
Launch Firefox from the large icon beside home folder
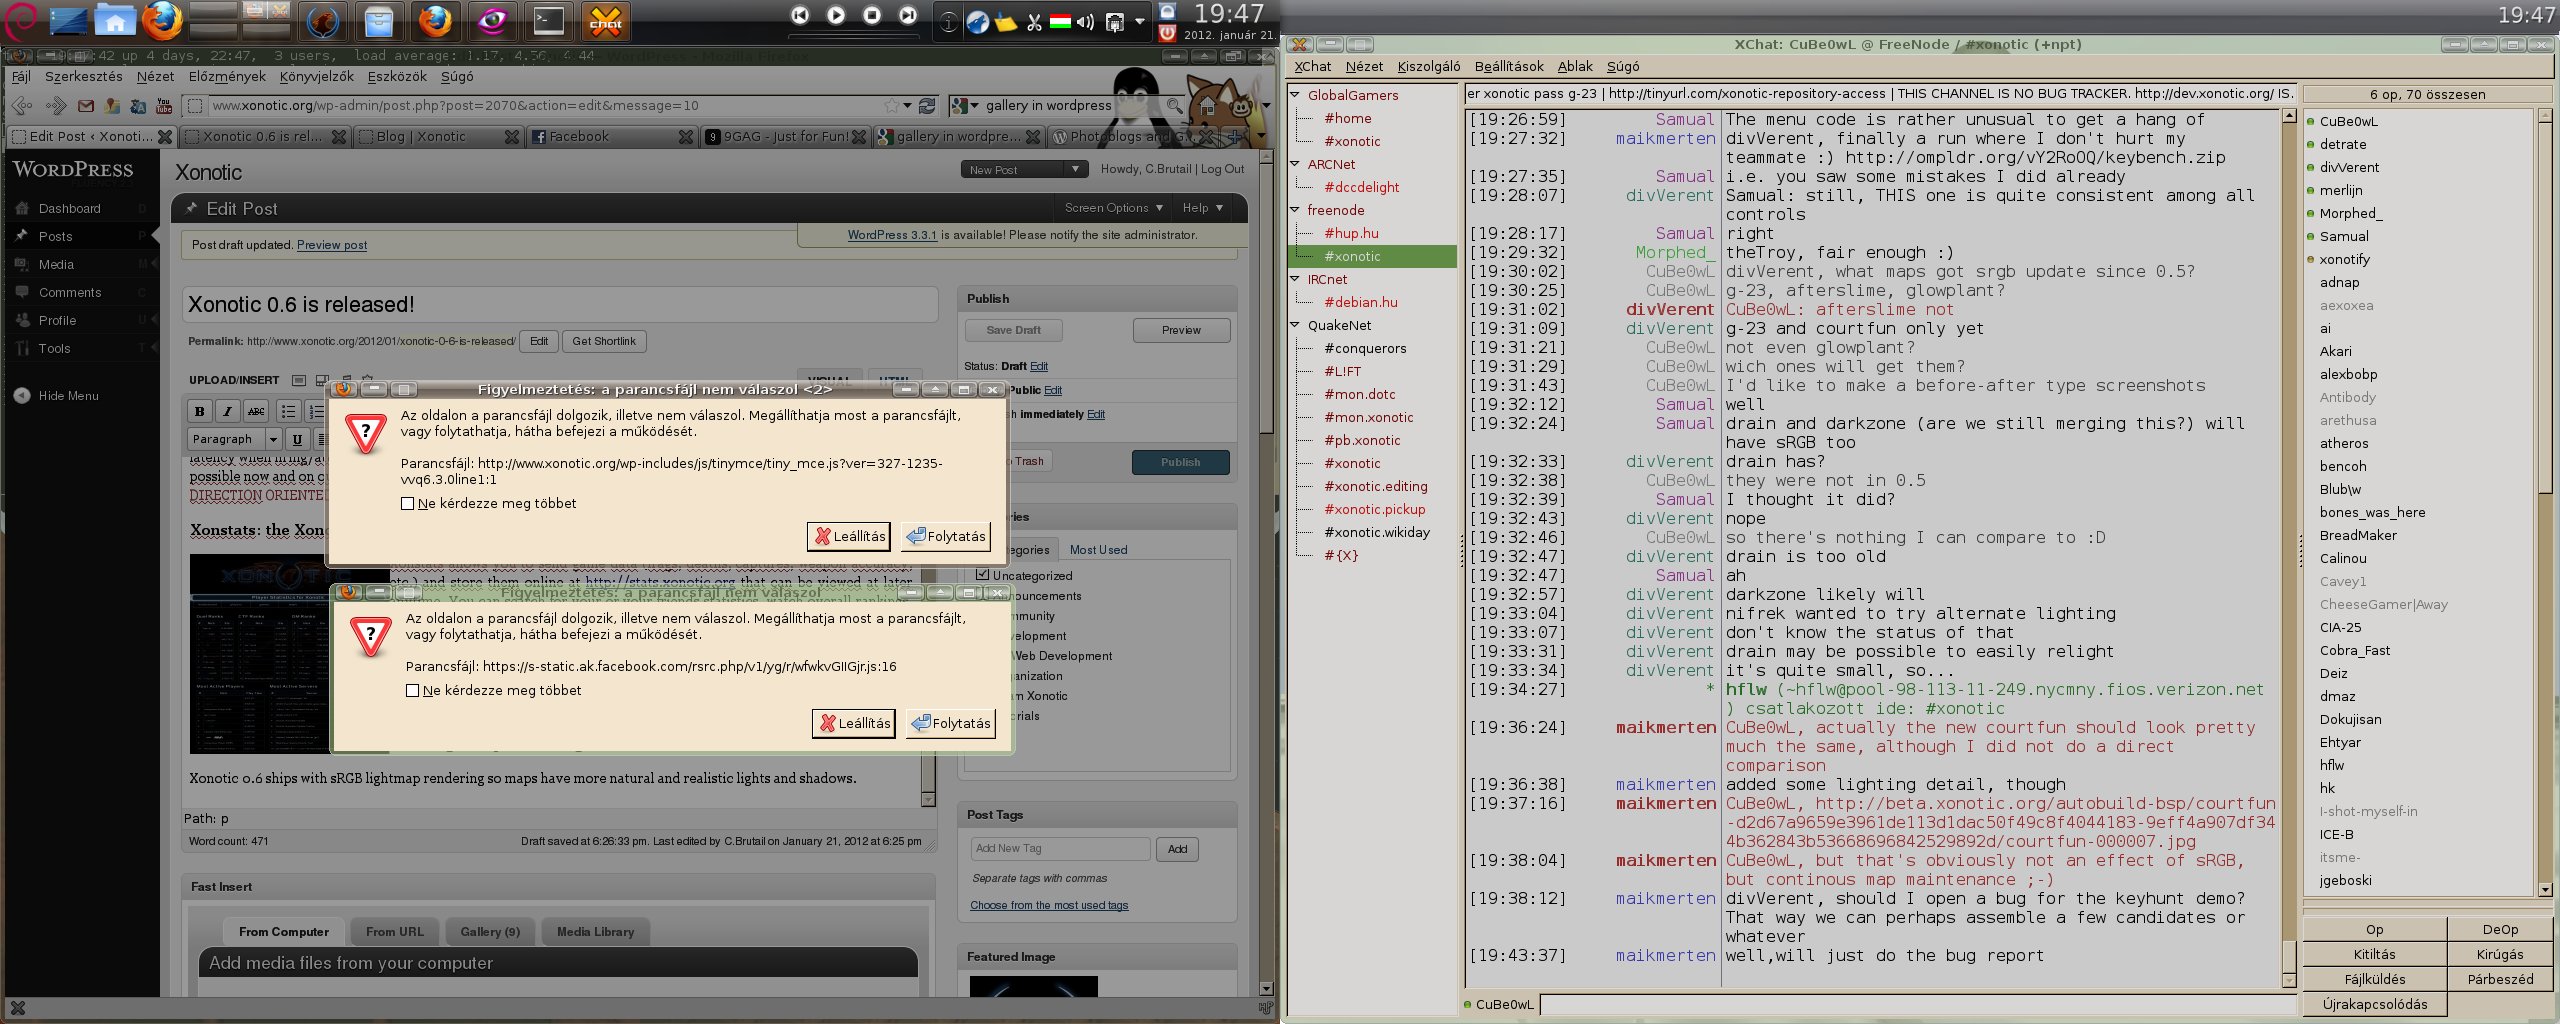coord(162,20)
